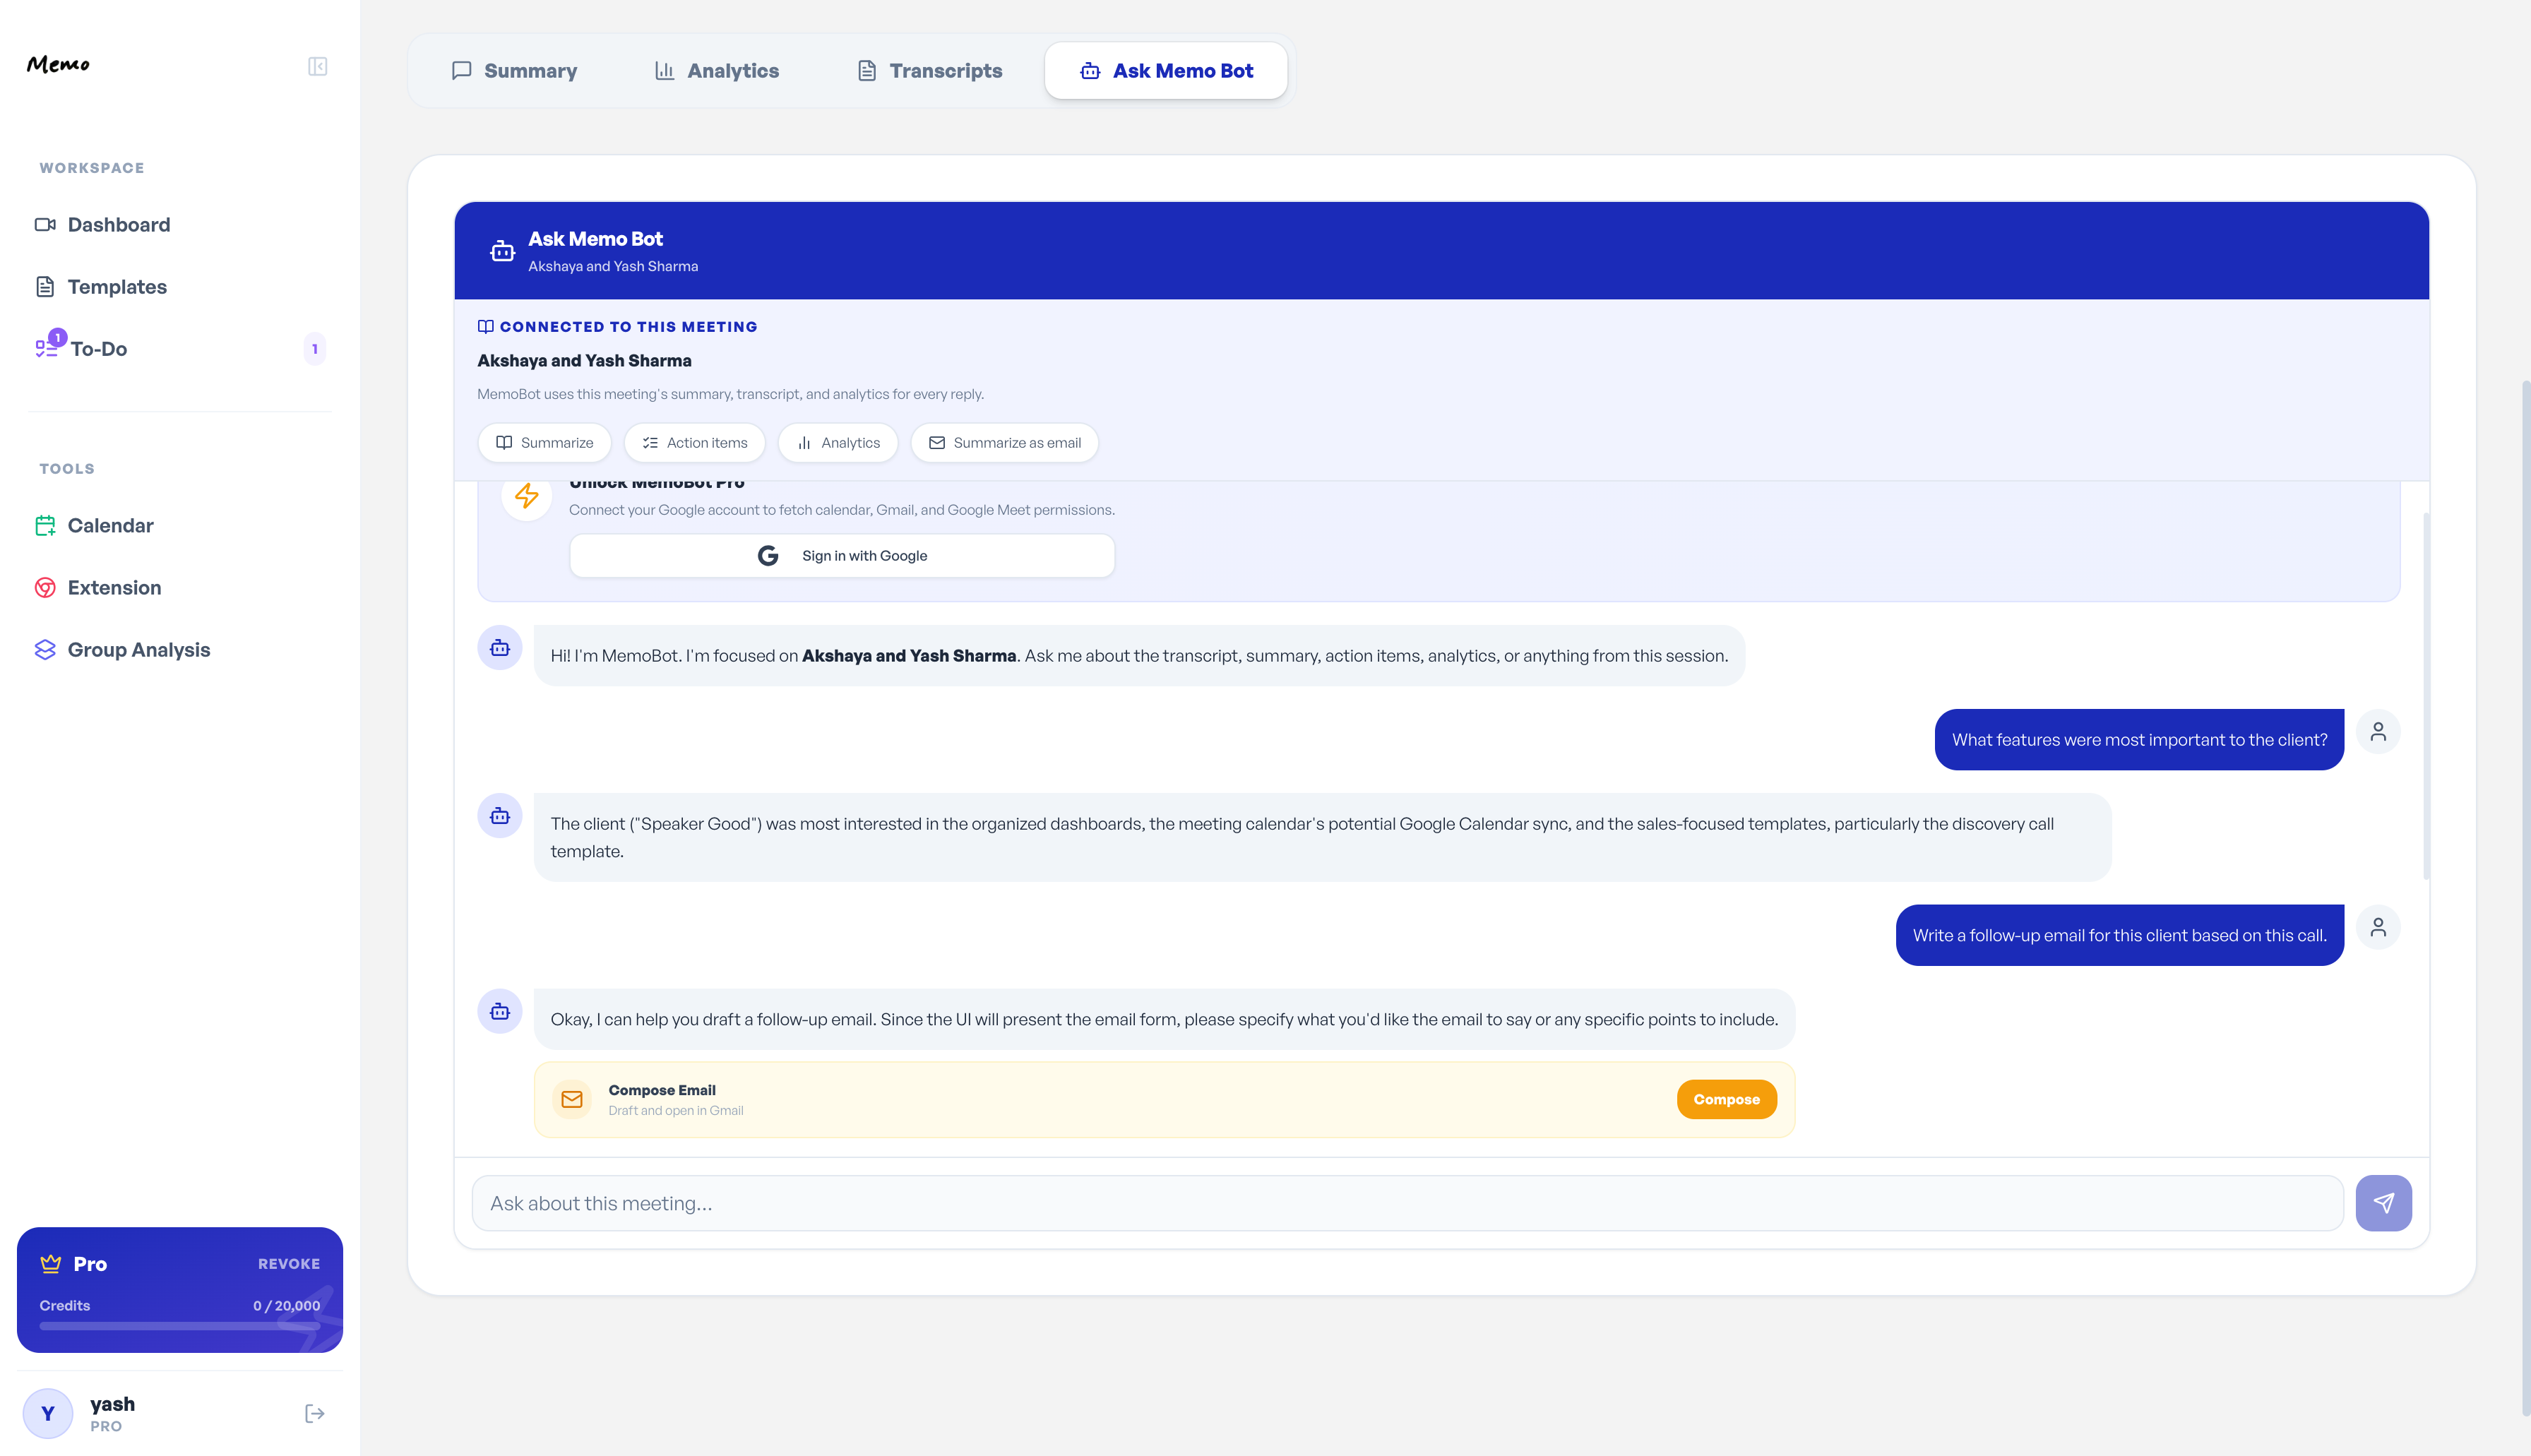Open the Calendar tool

coord(110,526)
